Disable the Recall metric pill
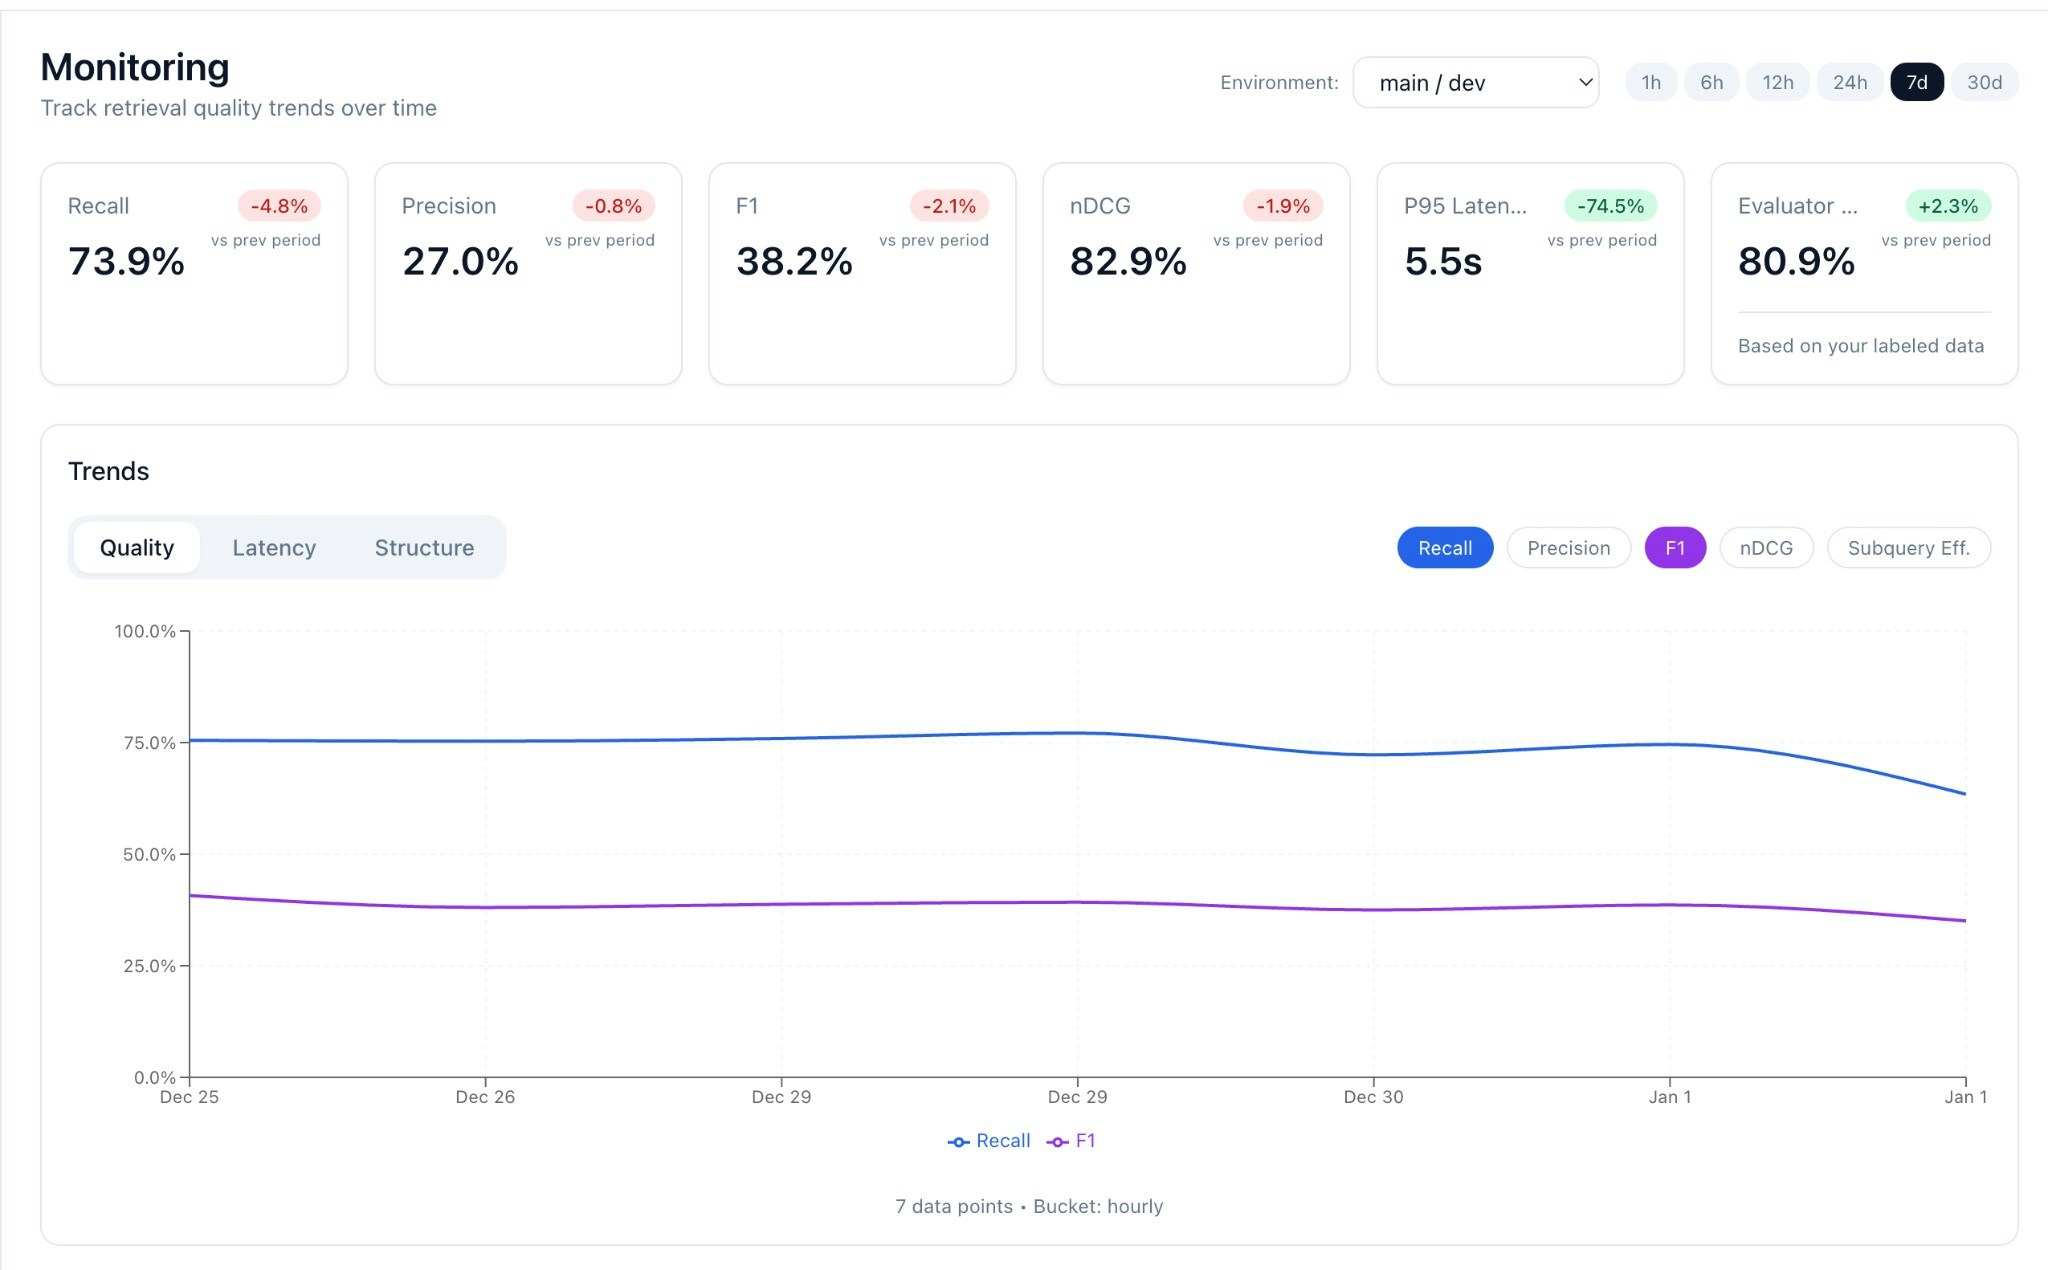Image resolution: width=2048 pixels, height=1270 pixels. tap(1444, 547)
